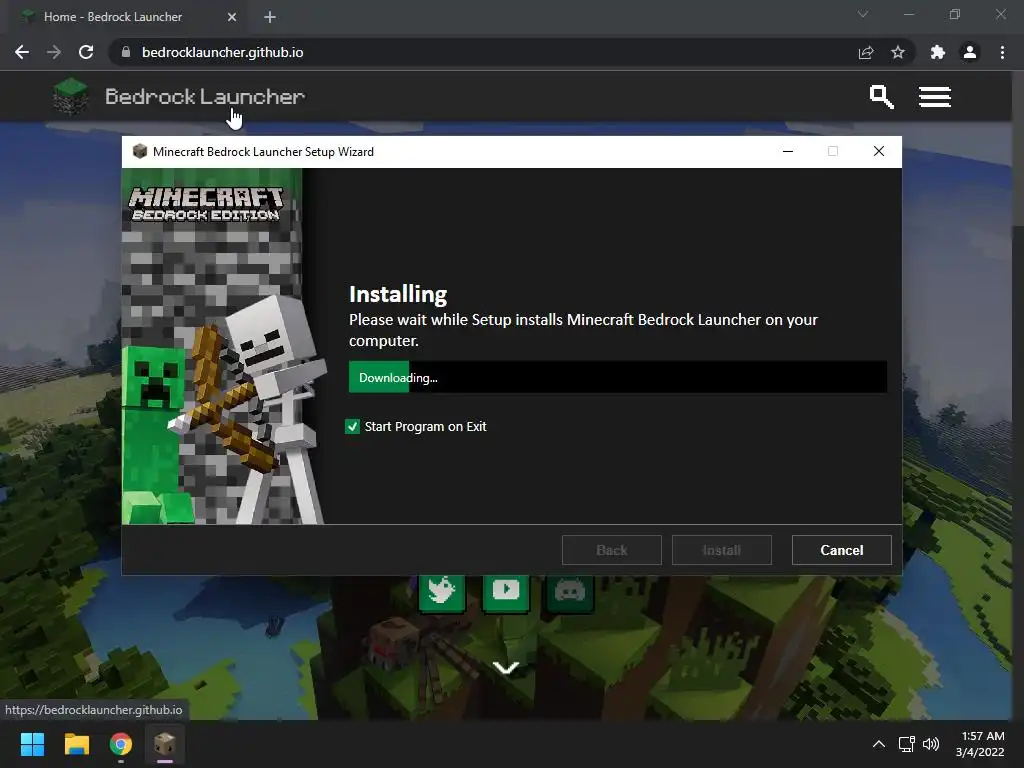Viewport: 1024px width, 768px height.
Task: Uncheck Start Program on Exit
Action: point(353,426)
